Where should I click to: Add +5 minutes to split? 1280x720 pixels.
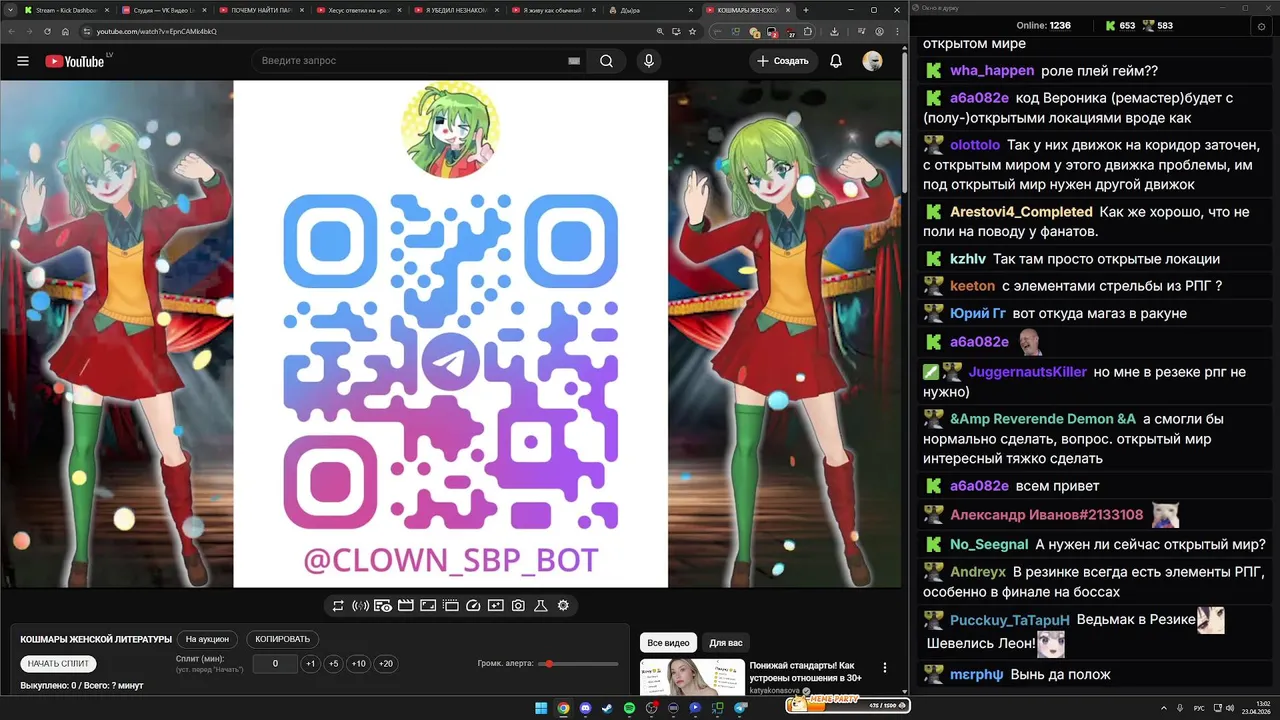(x=334, y=664)
